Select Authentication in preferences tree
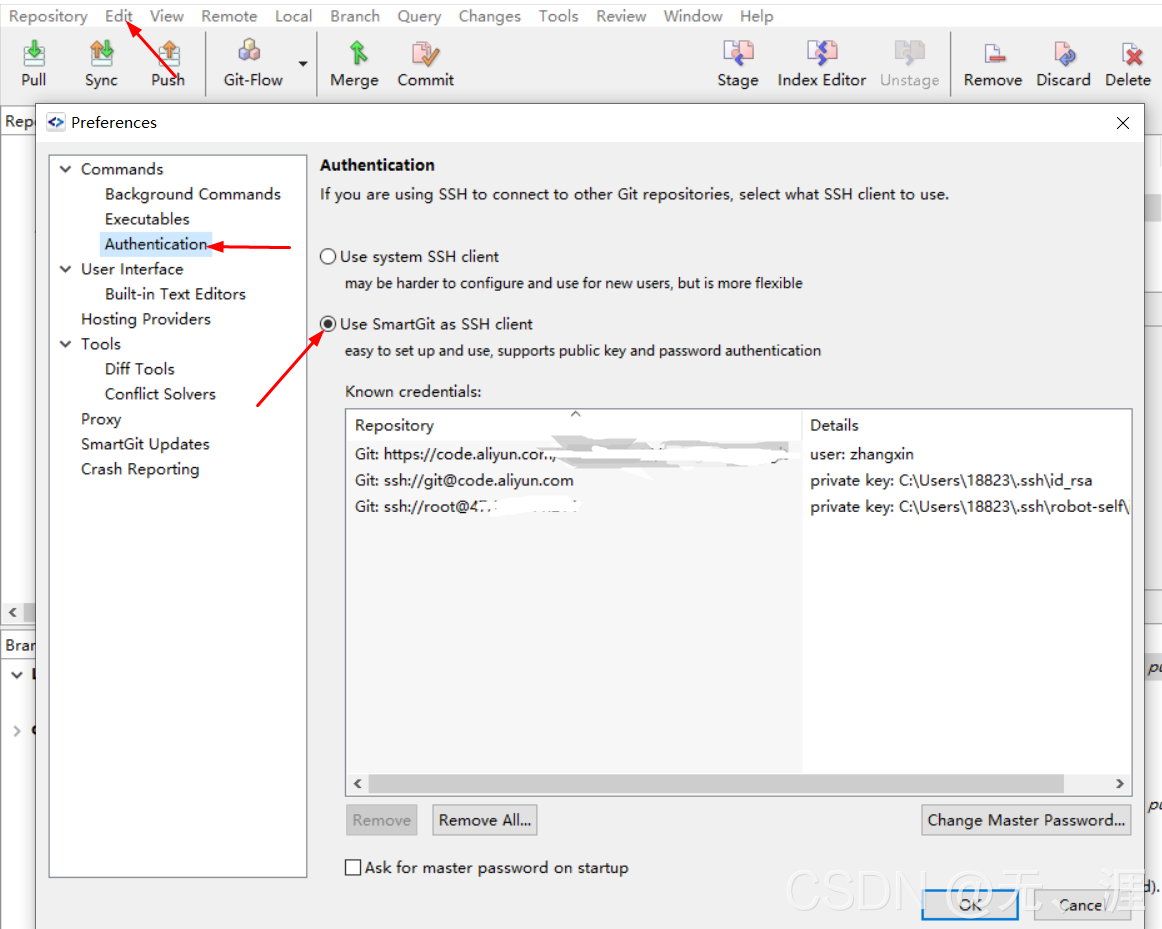This screenshot has width=1162, height=929. 156,244
